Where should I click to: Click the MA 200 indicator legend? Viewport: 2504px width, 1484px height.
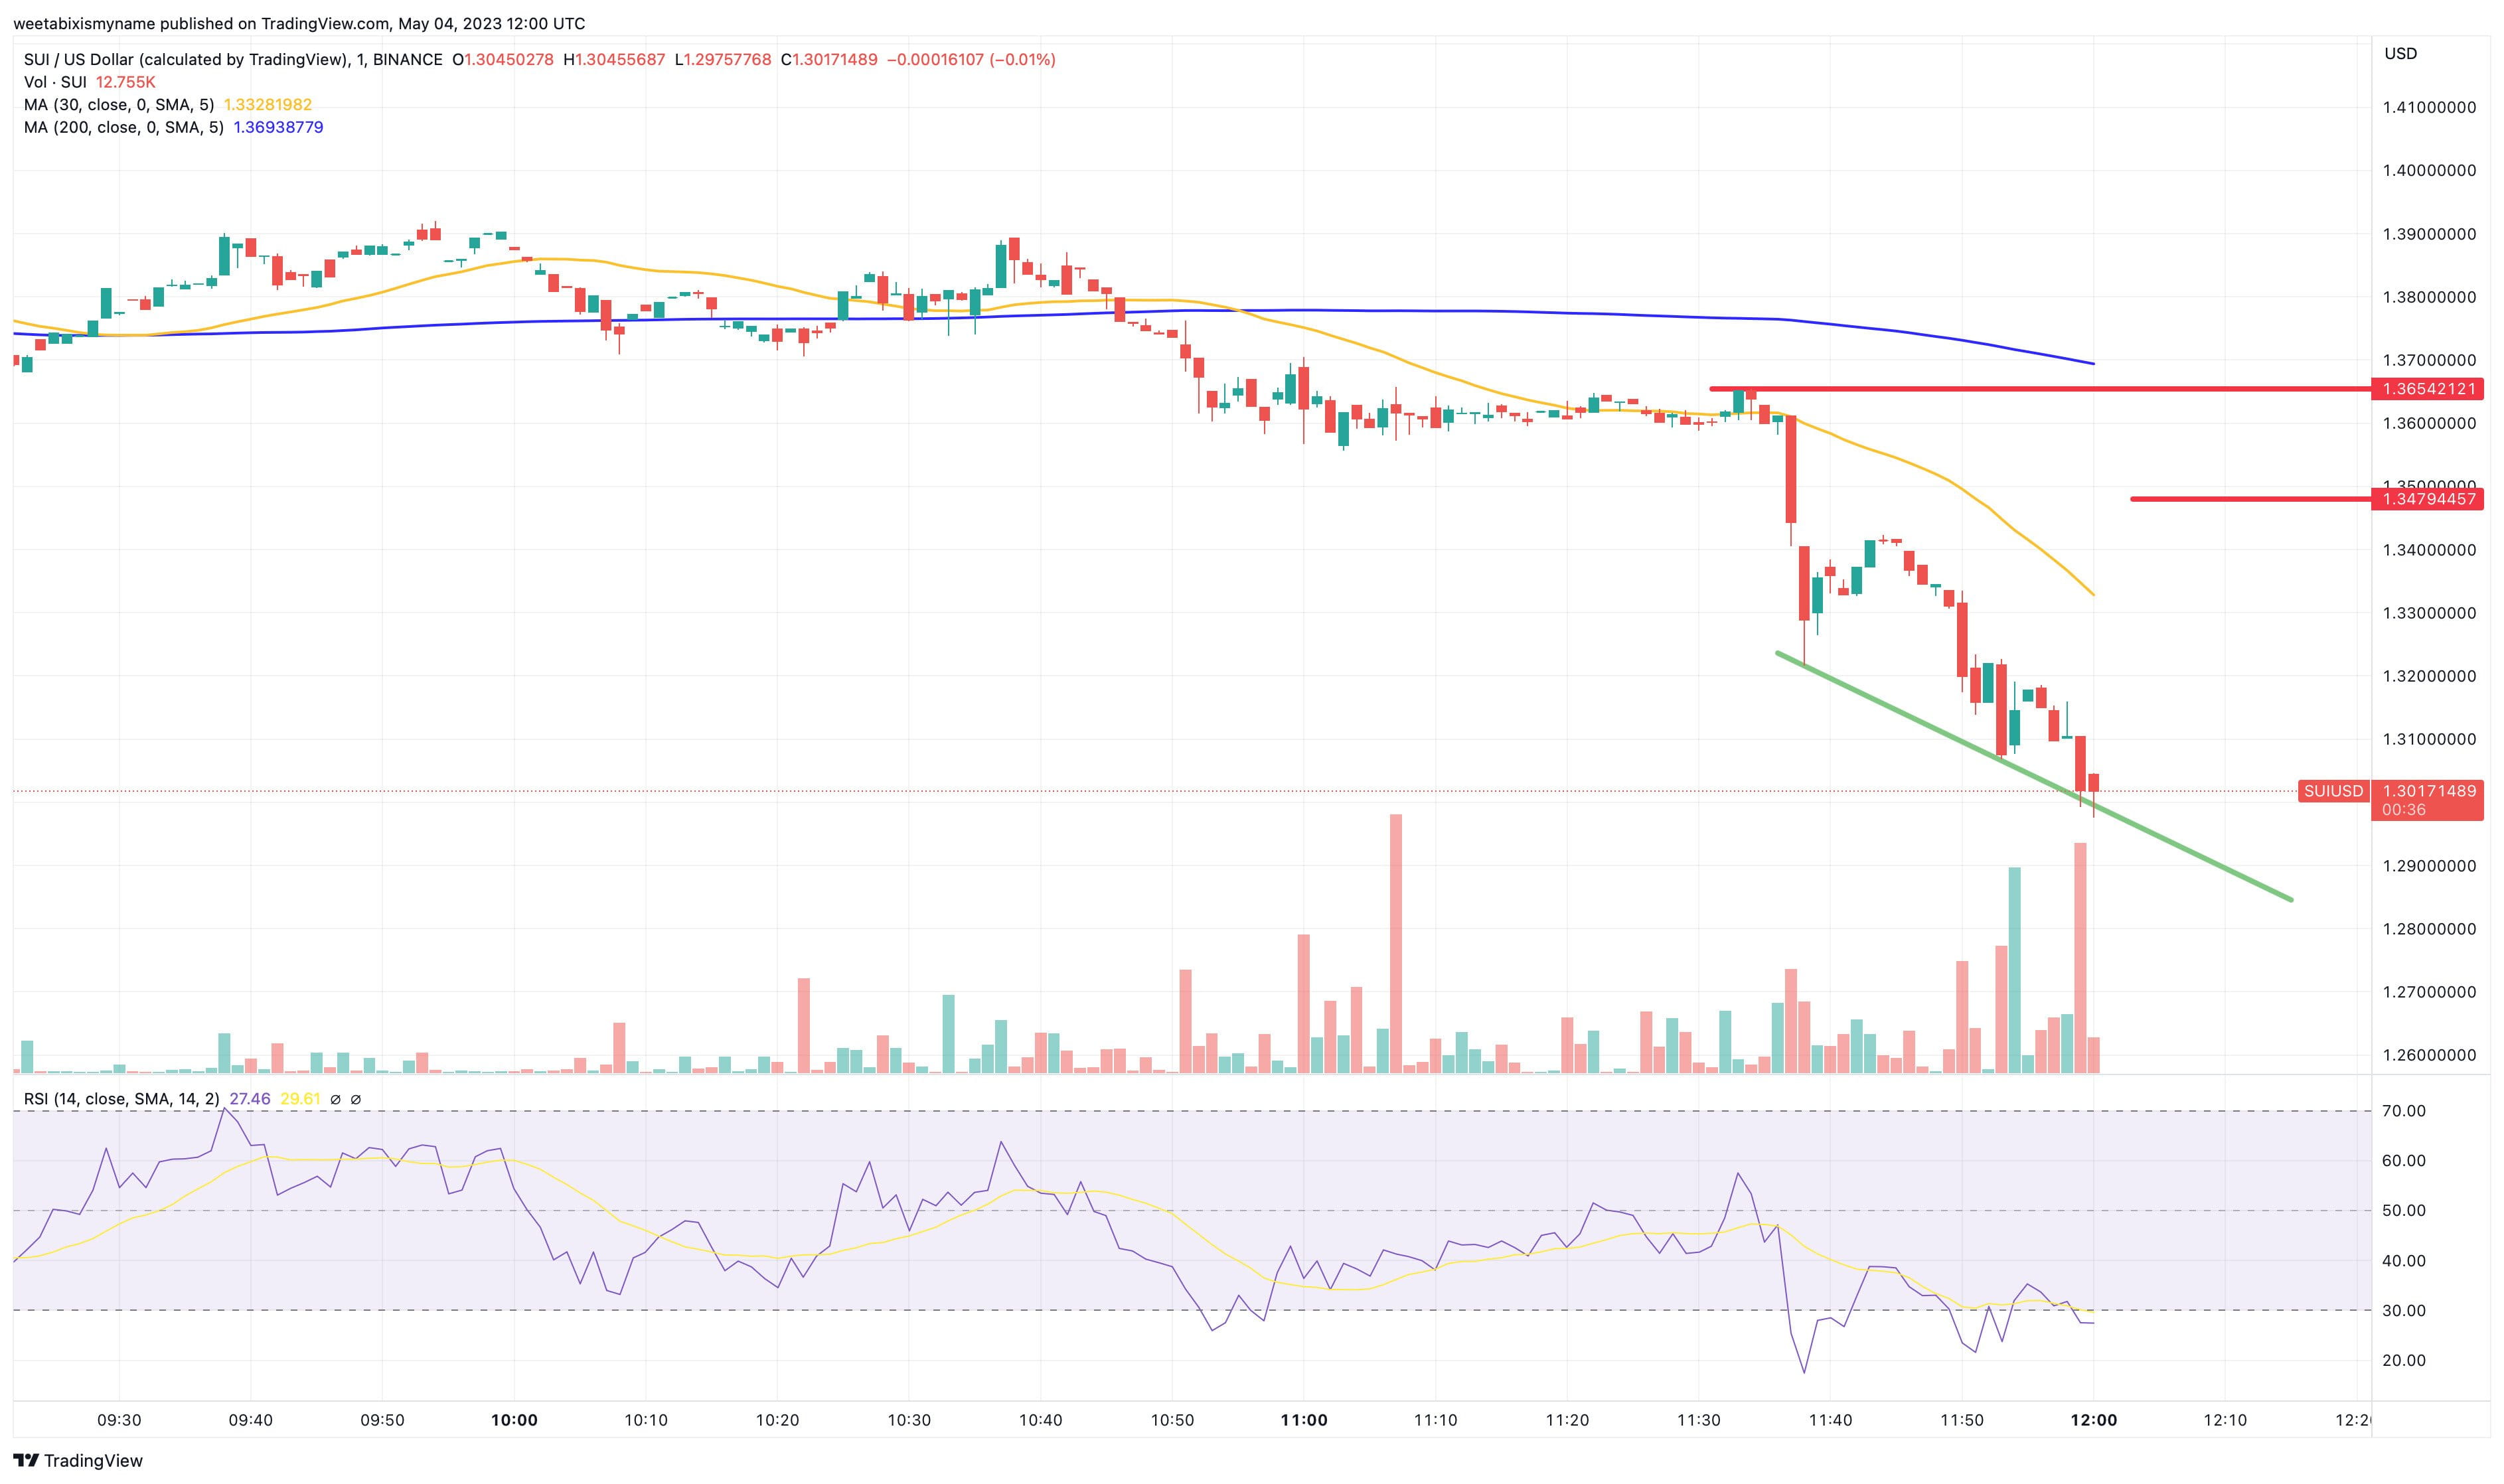(x=123, y=127)
